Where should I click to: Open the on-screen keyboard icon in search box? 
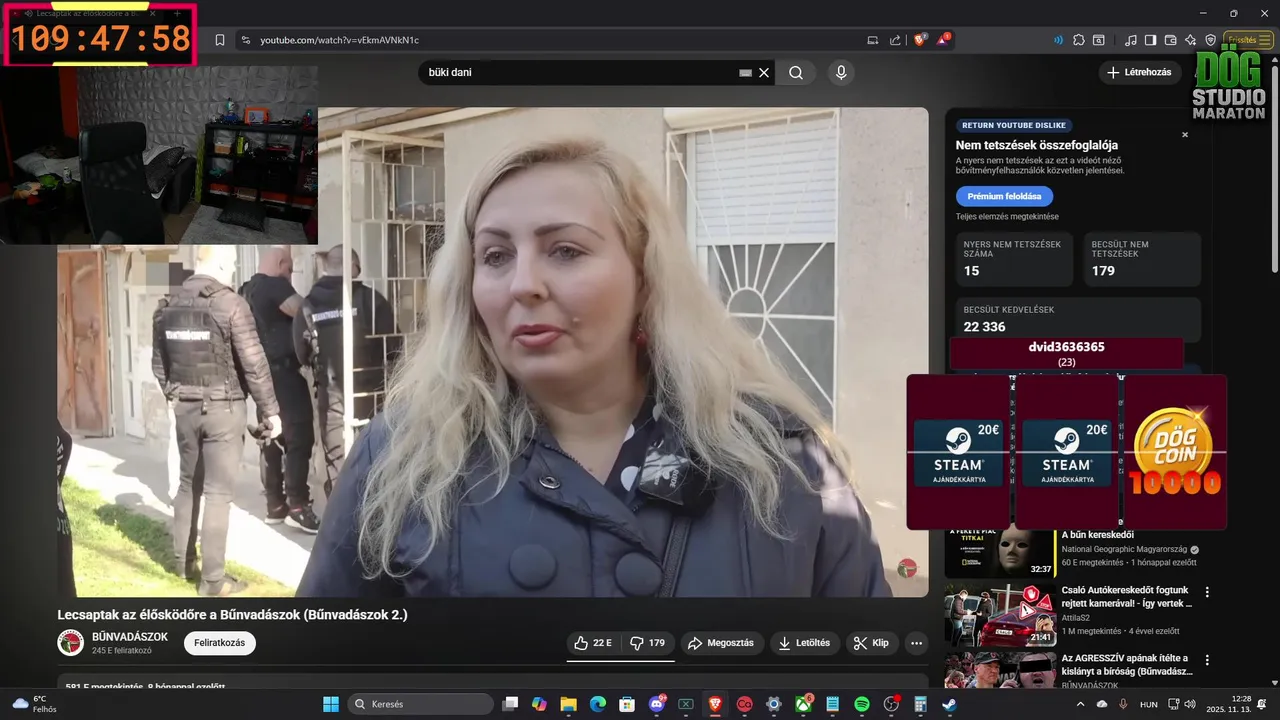(x=745, y=72)
